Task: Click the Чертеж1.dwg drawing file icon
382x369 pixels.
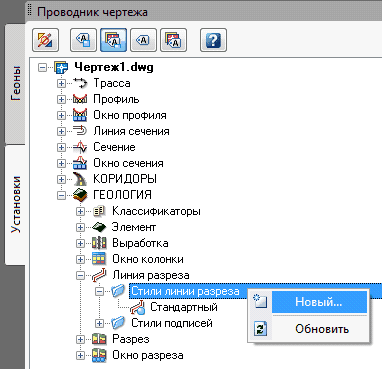Action: click(61, 67)
